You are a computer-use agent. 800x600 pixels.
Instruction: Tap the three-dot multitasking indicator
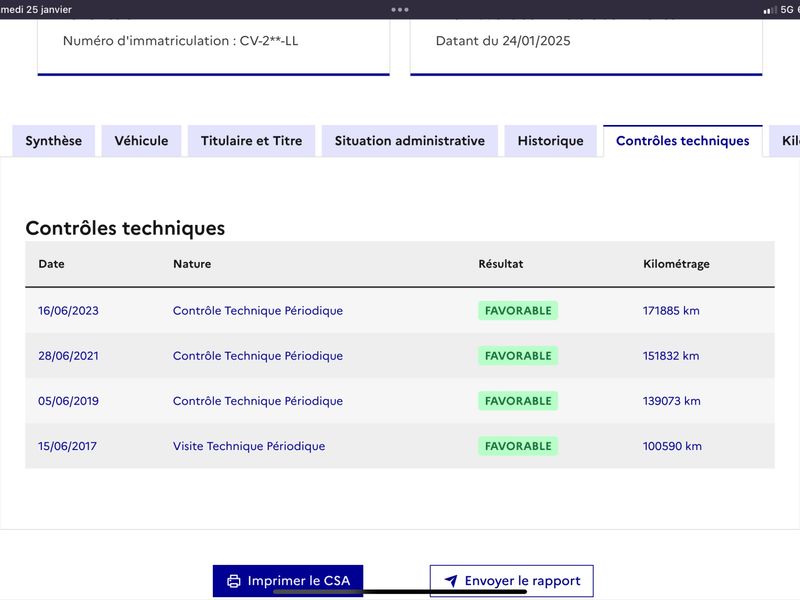400,9
